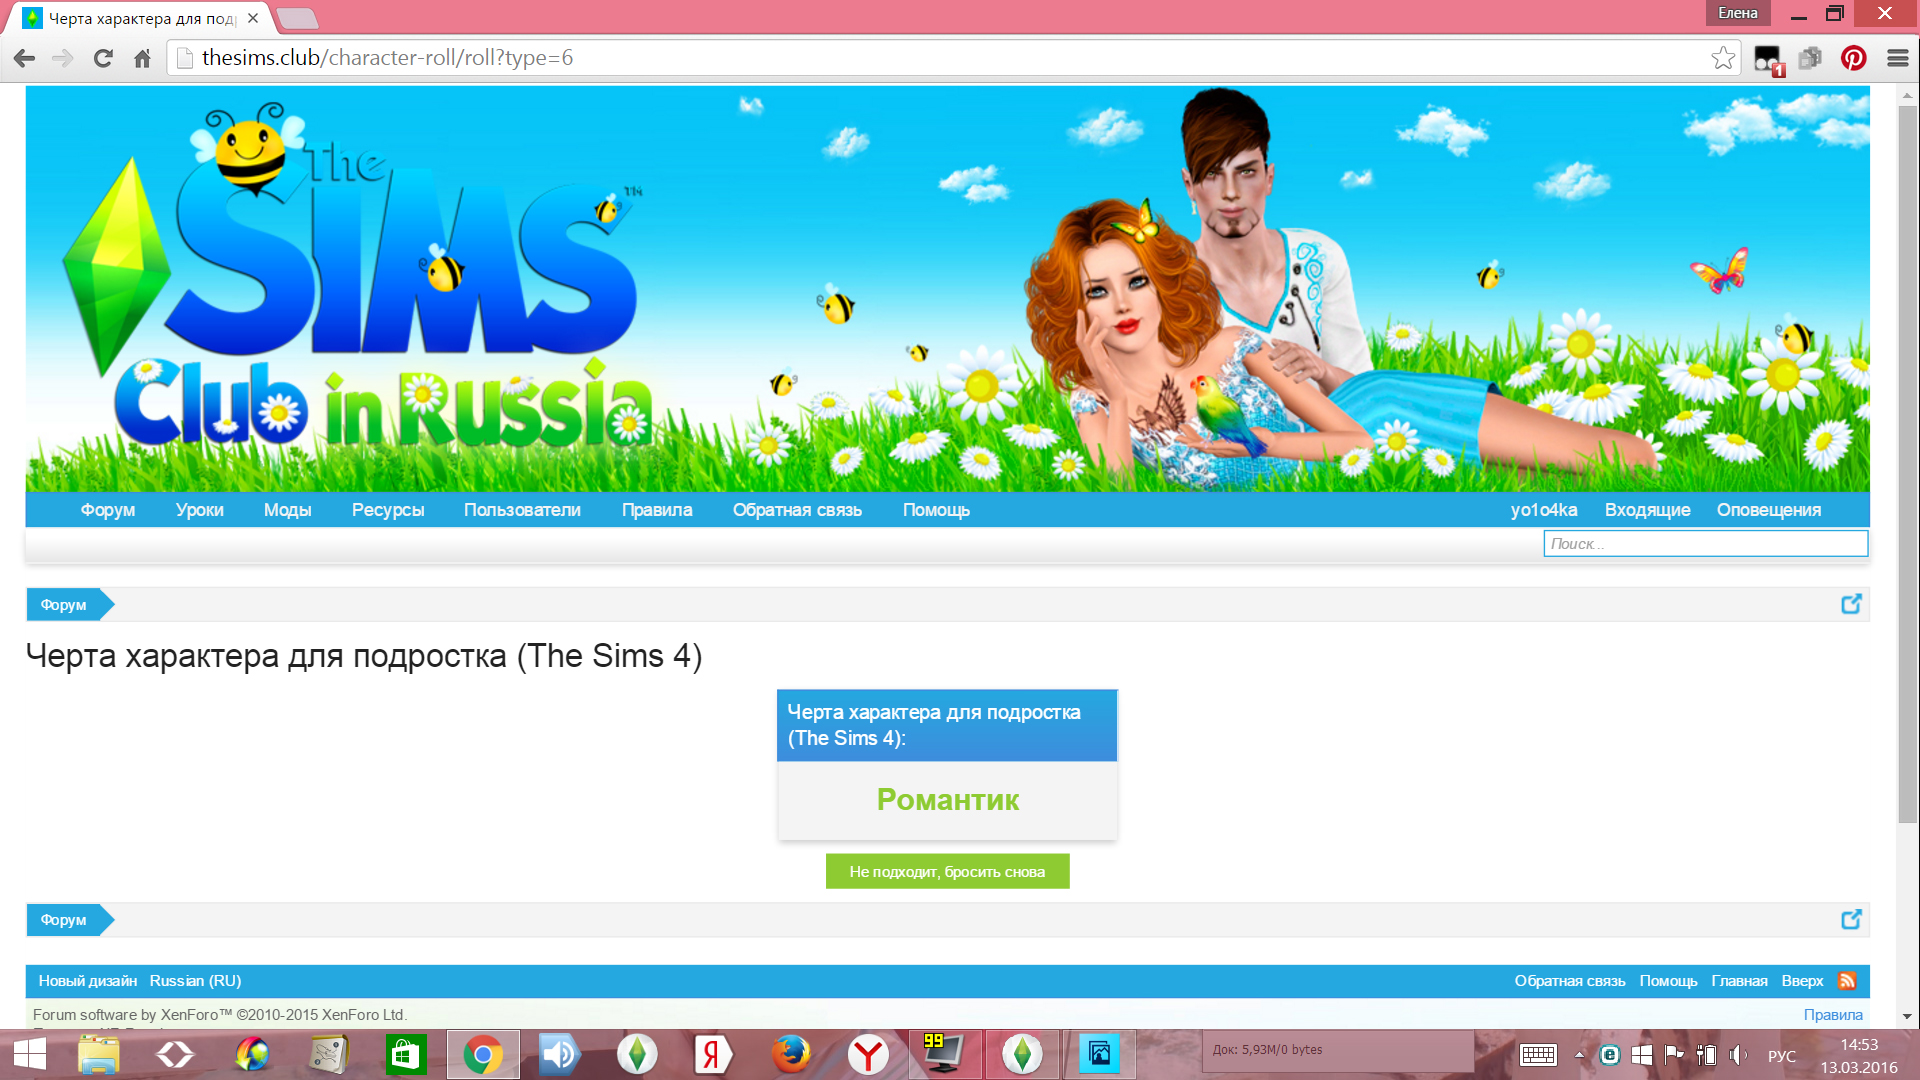The image size is (1920, 1080).
Task: Open the Windows Start button
Action: point(29,1054)
